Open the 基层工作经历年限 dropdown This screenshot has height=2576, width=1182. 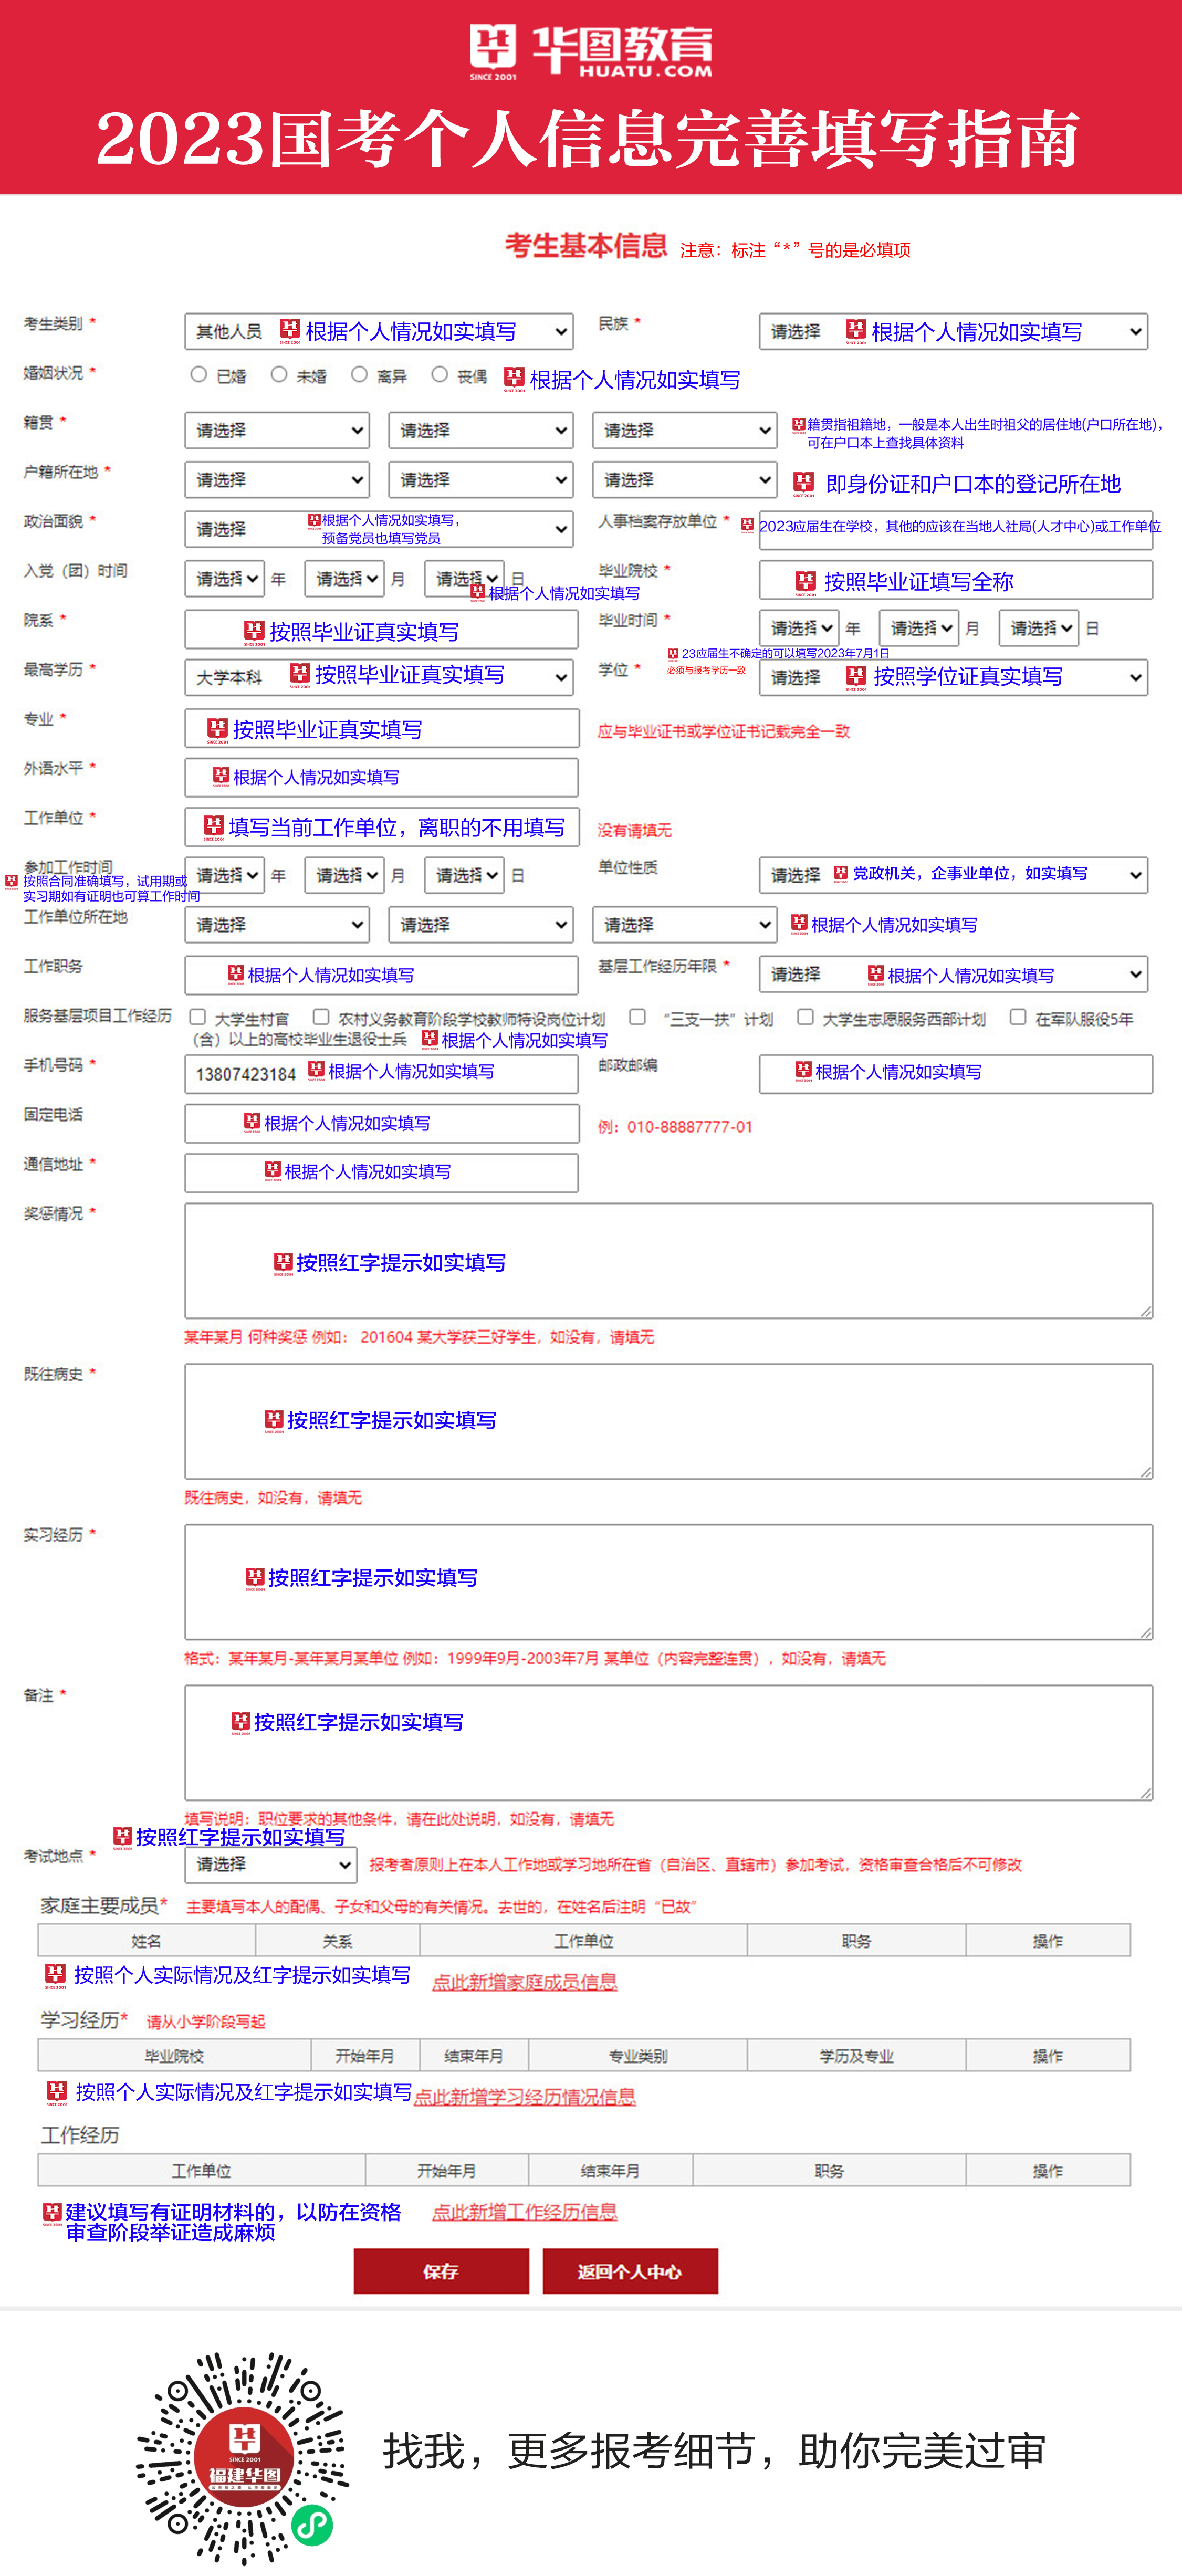point(953,974)
